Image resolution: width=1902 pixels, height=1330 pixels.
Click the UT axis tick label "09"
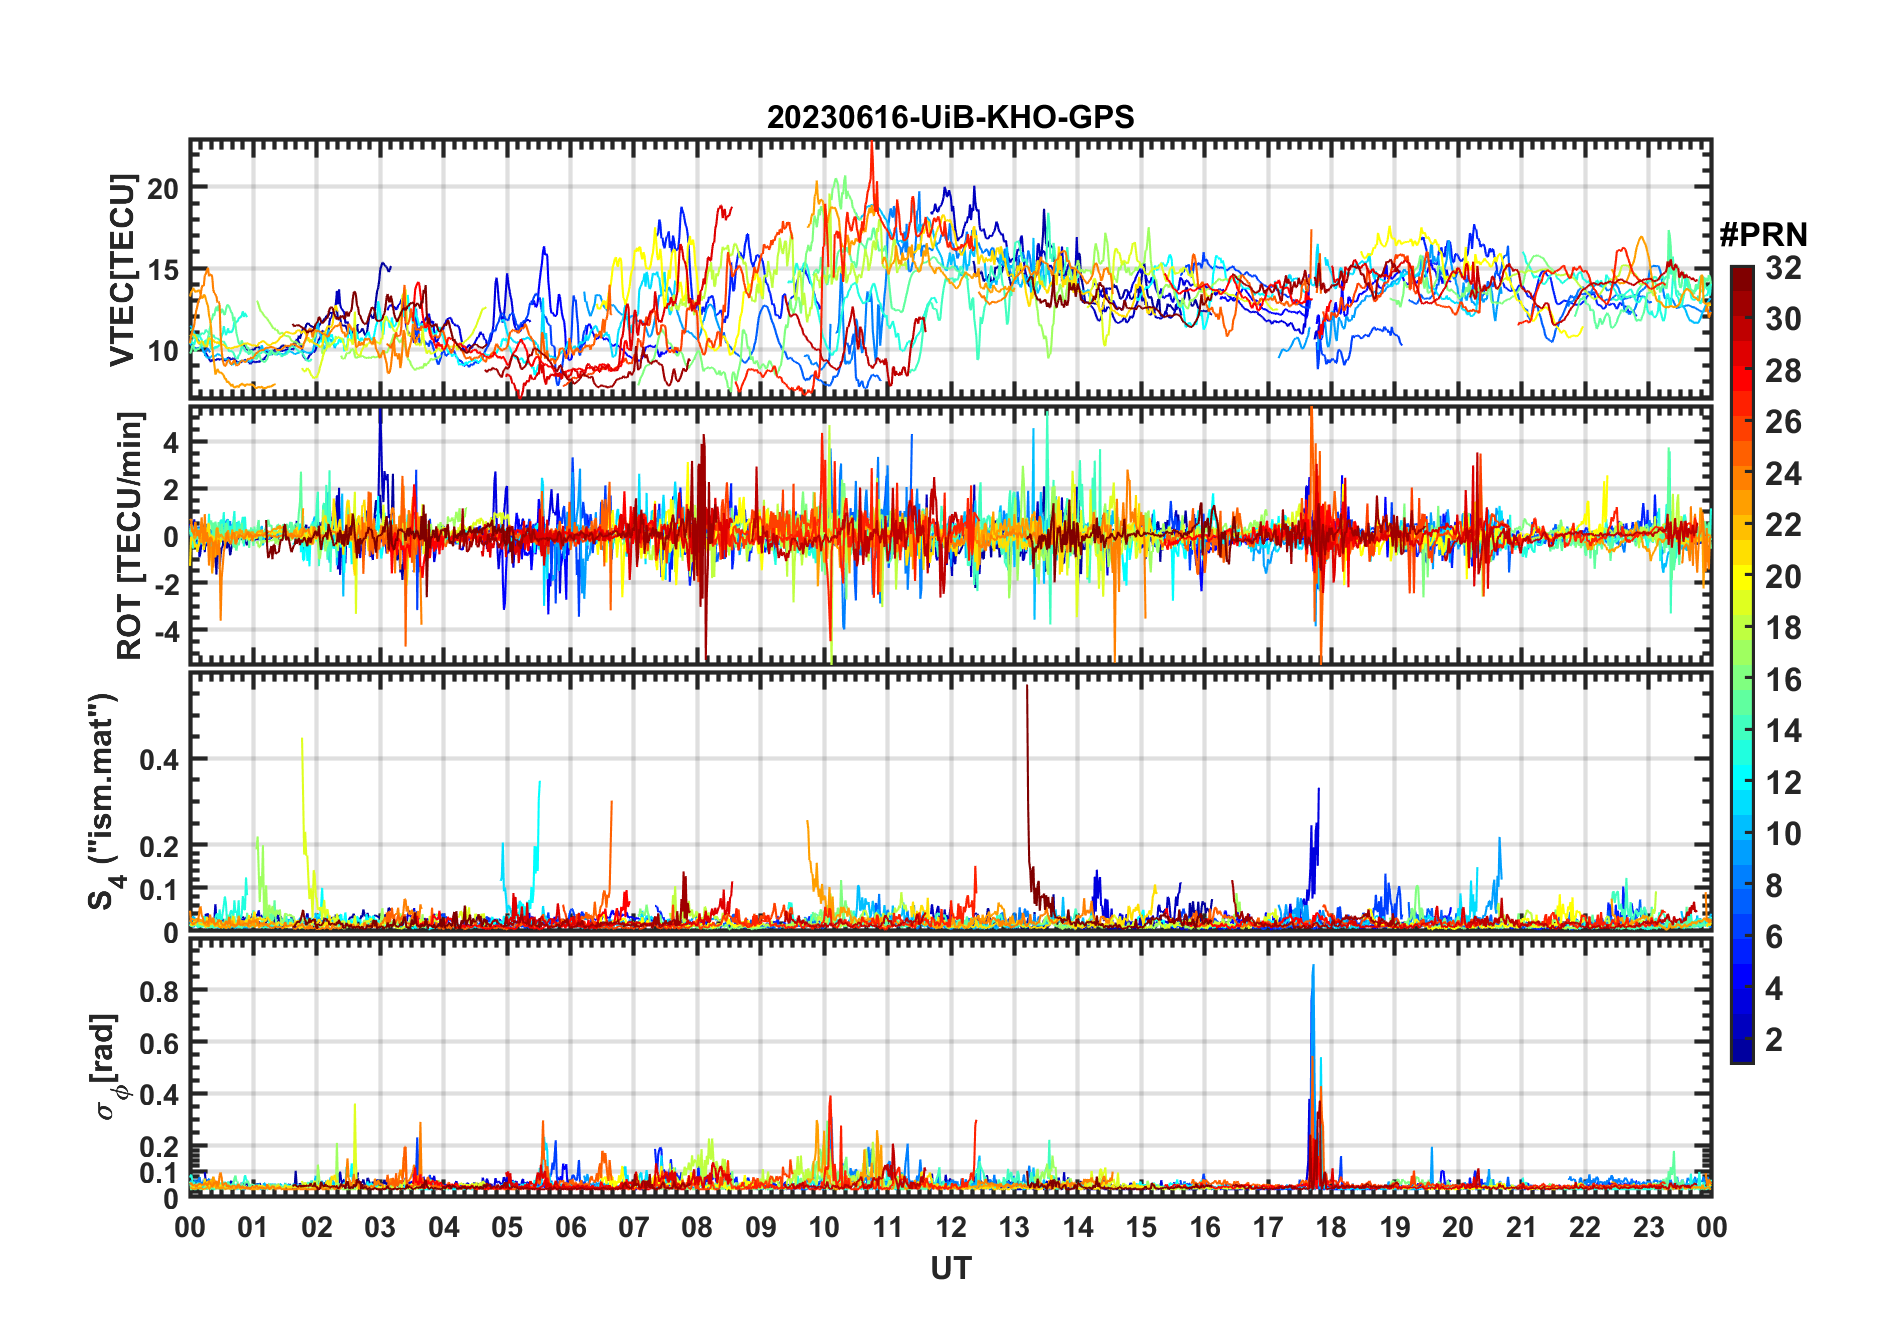pos(761,1227)
